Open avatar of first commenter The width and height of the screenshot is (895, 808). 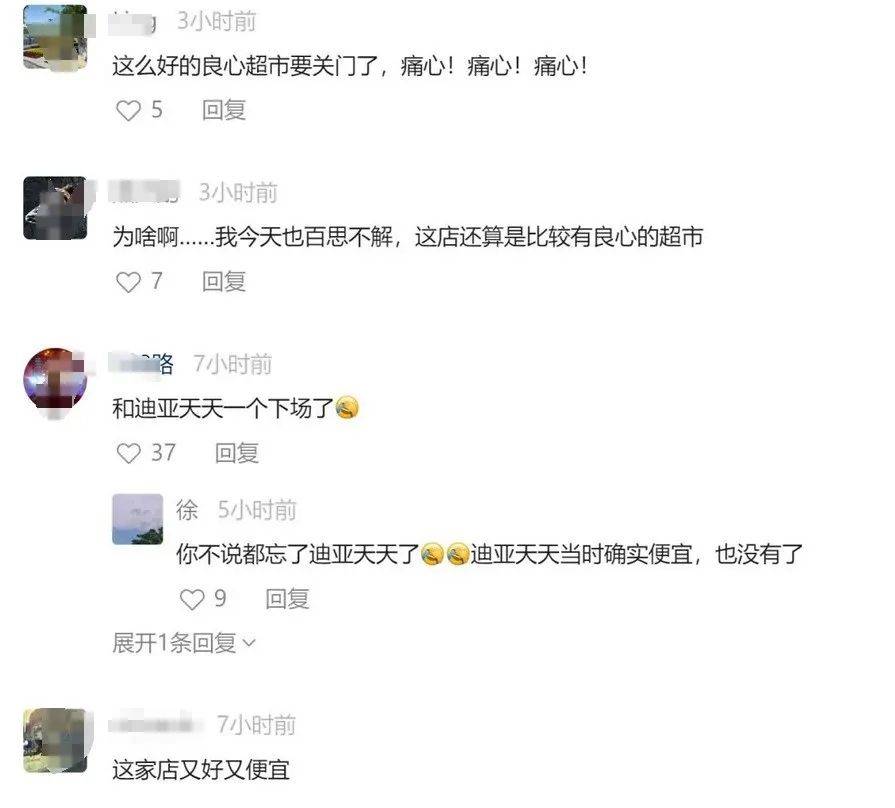[55, 38]
